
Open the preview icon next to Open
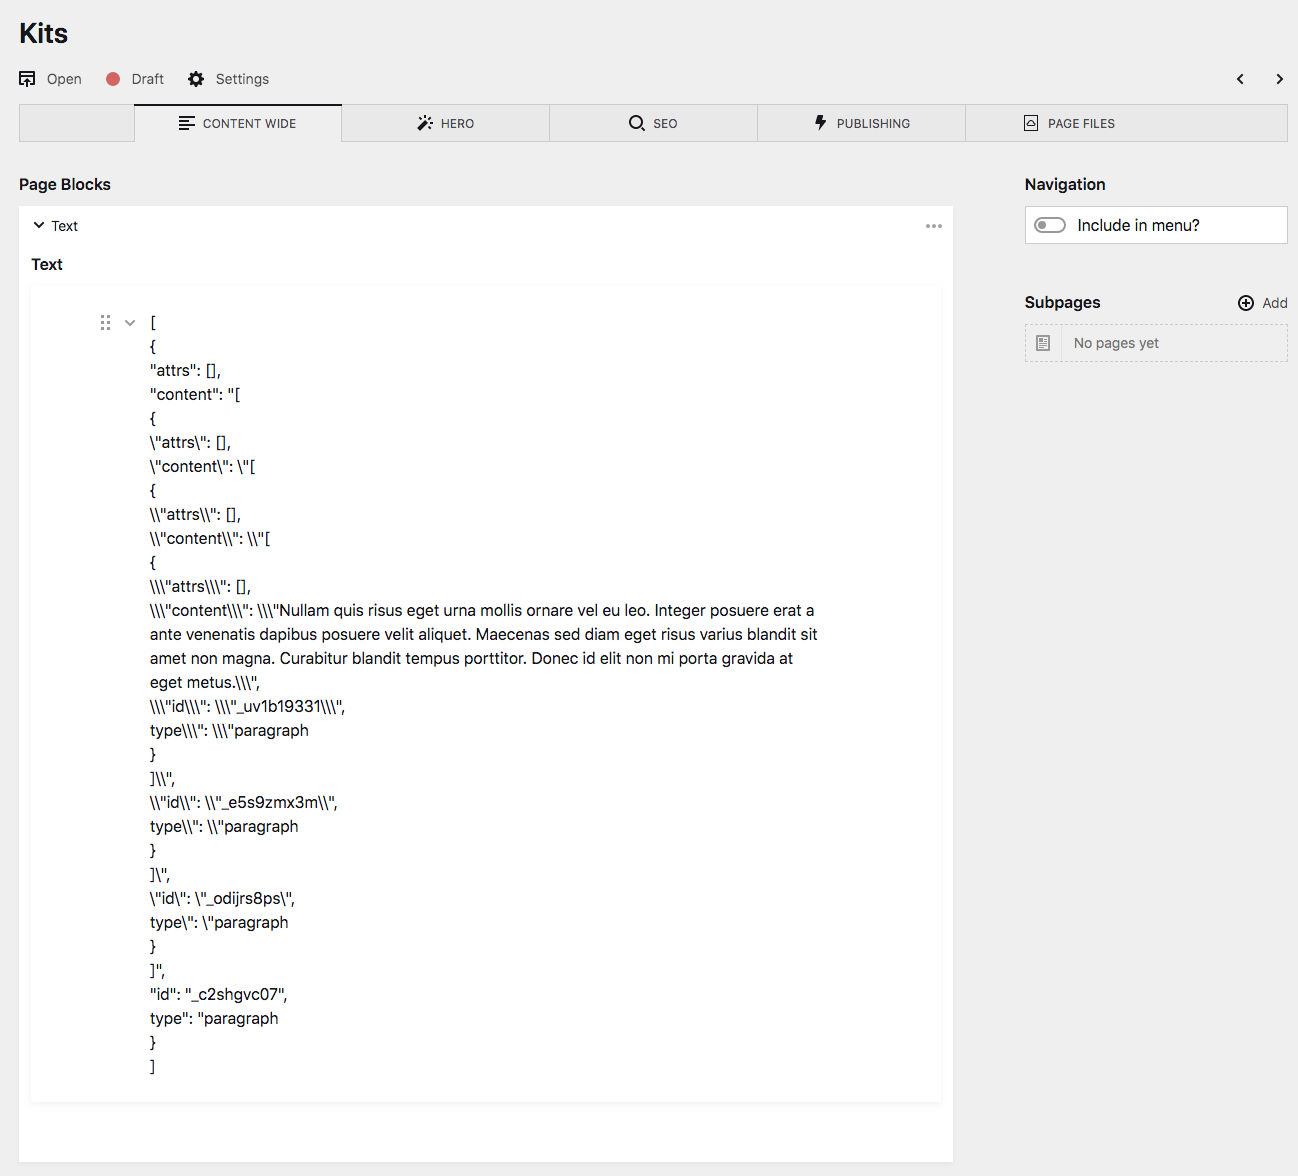(x=27, y=78)
